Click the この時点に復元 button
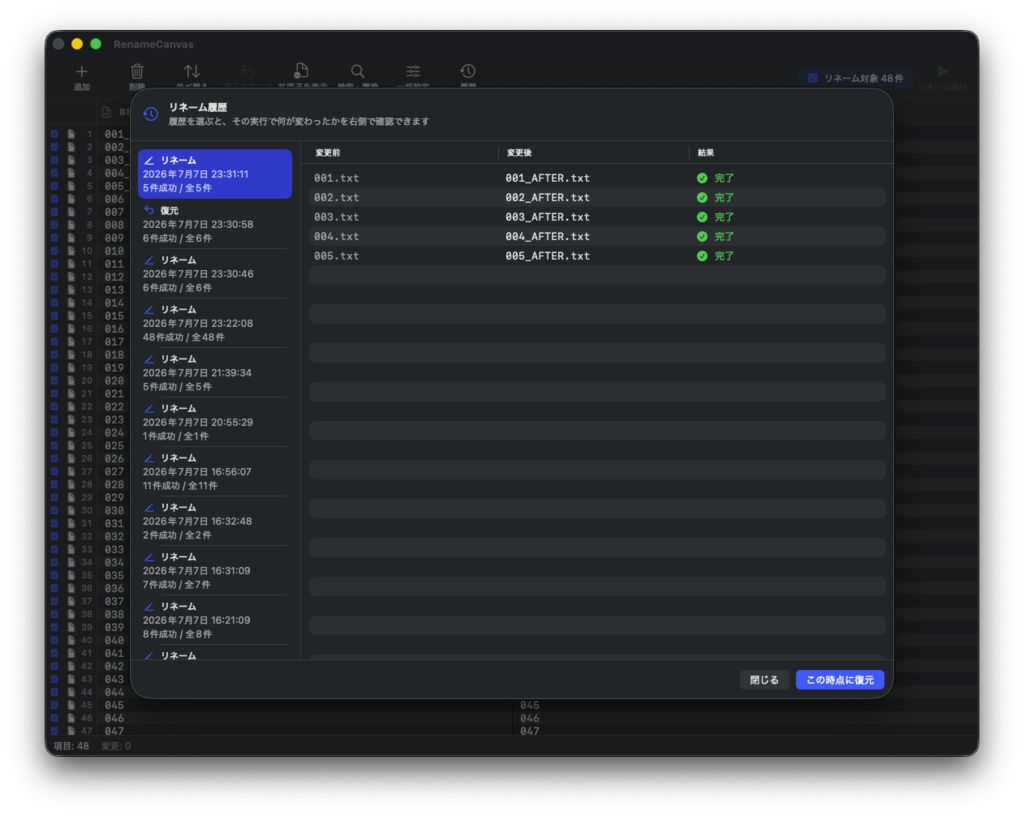Image resolution: width=1024 pixels, height=816 pixels. point(840,680)
